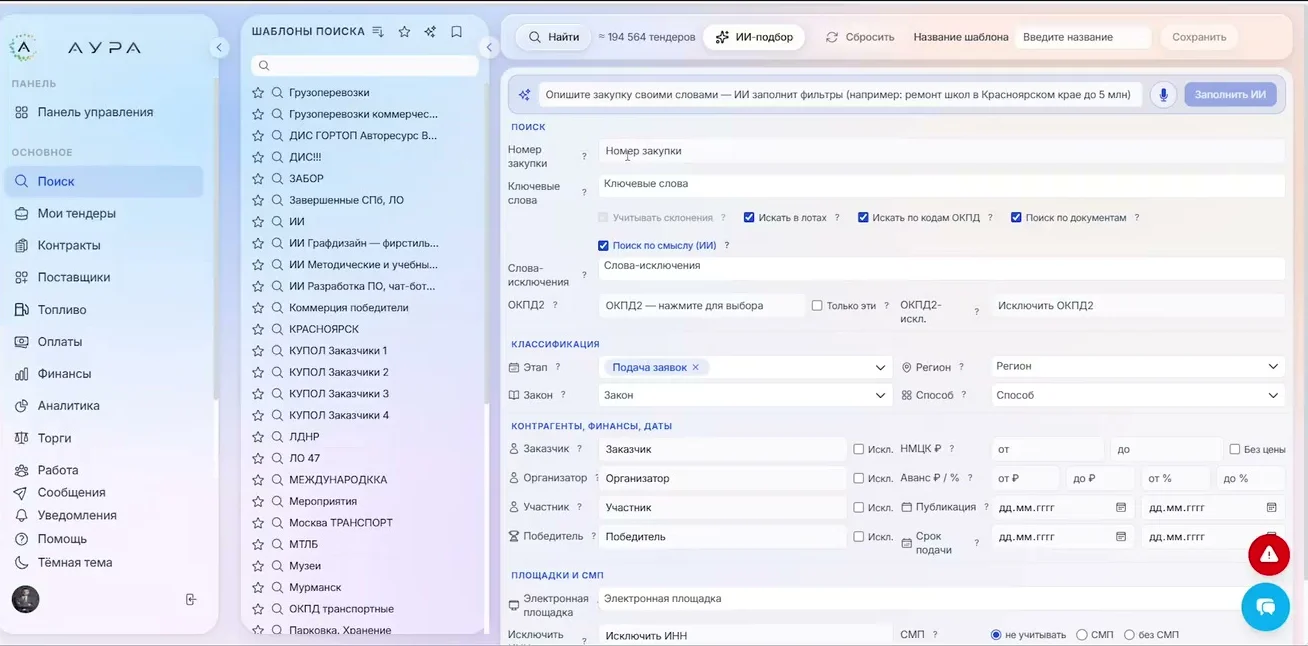1308x646 pixels.
Task: Open the Способ dropdown
Action: point(1136,395)
